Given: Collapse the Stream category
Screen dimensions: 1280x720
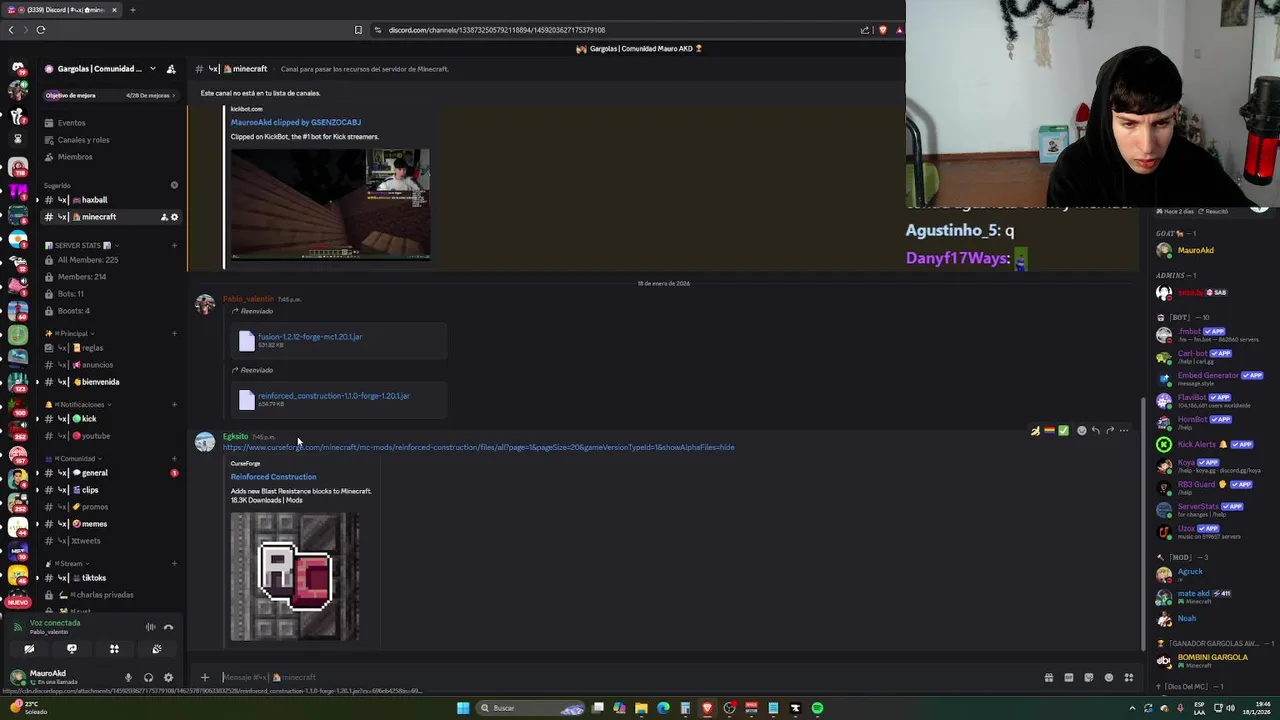Looking at the screenshot, I should [x=68, y=563].
